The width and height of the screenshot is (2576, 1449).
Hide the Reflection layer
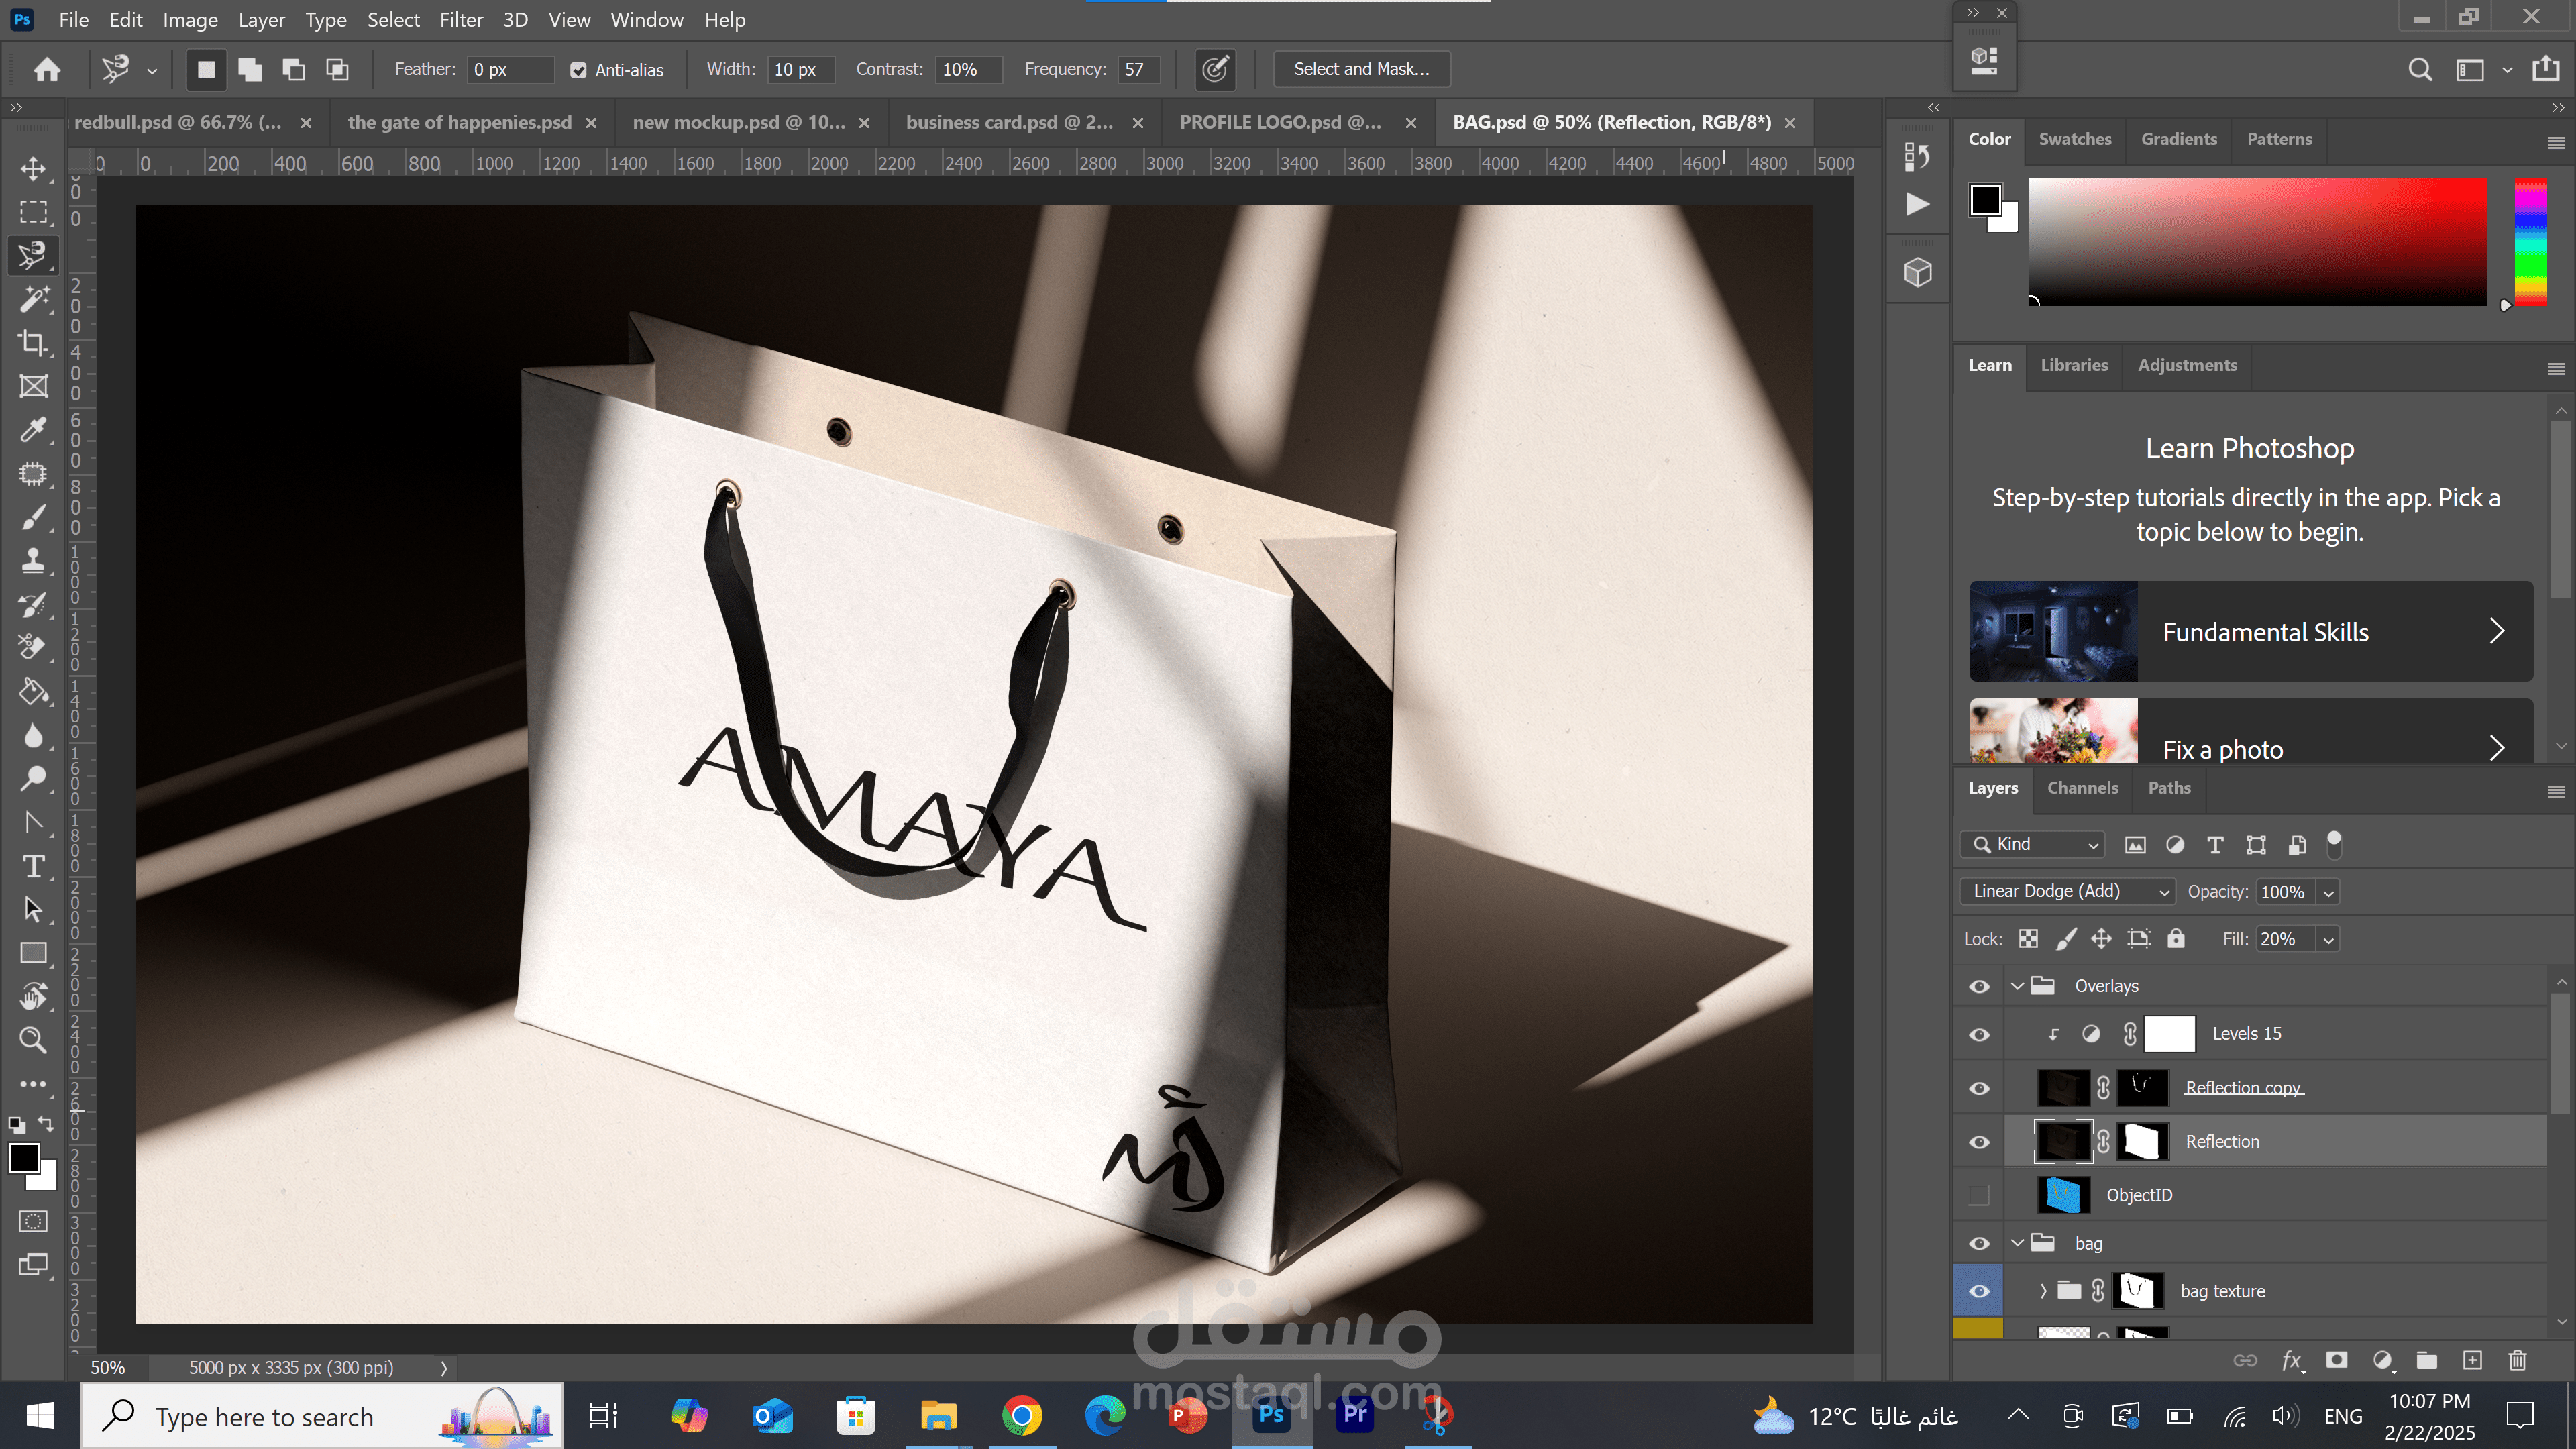[x=1979, y=1142]
